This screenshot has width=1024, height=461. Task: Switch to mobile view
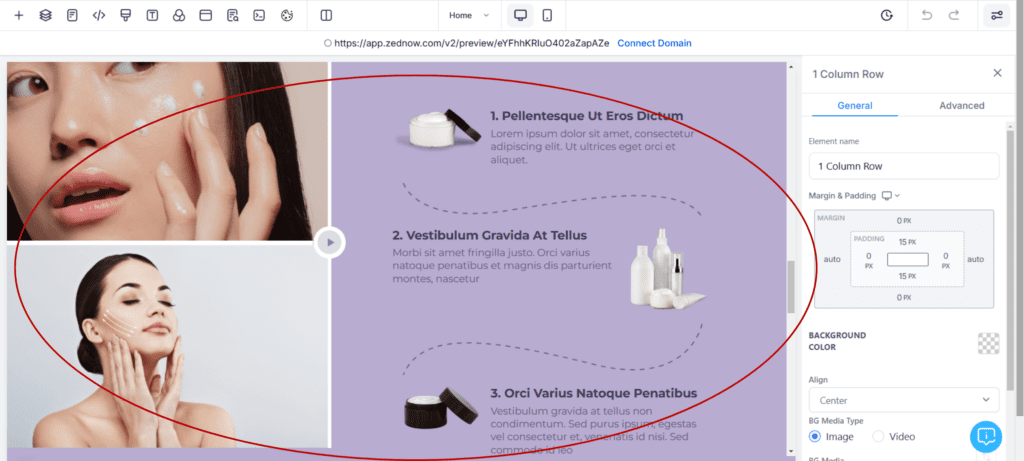[547, 16]
